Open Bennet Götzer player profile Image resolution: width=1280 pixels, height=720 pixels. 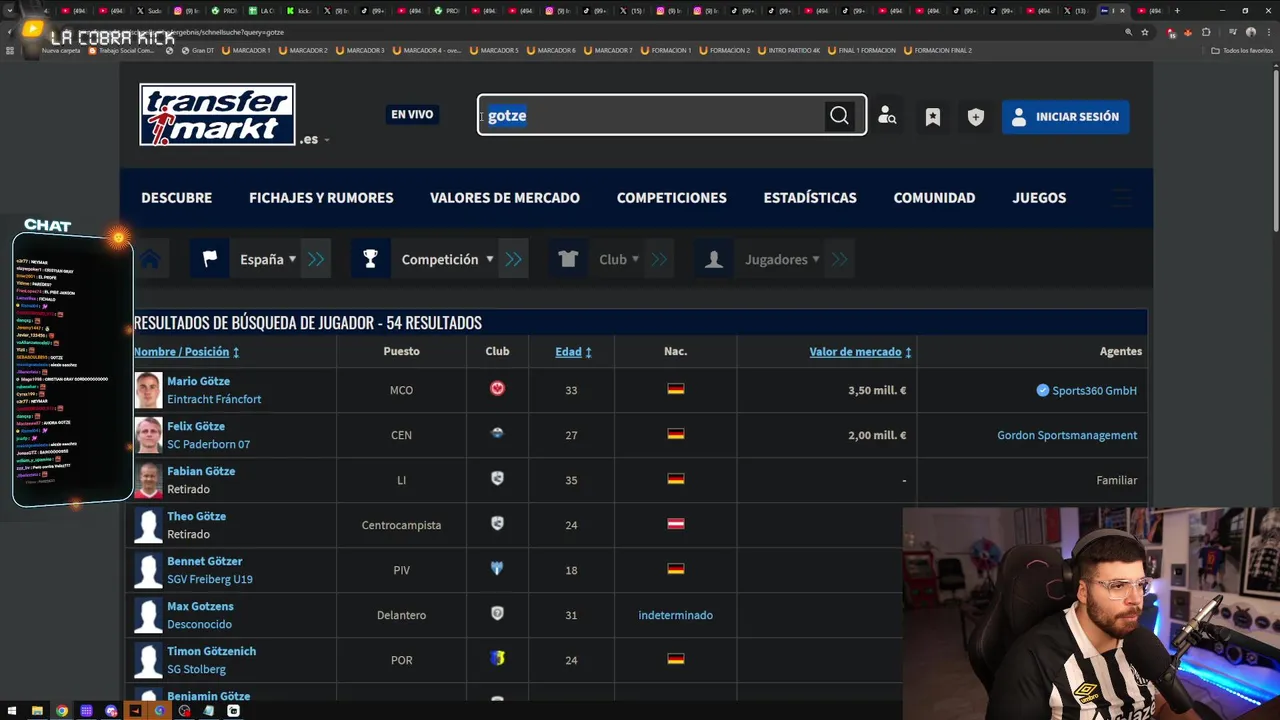(204, 561)
